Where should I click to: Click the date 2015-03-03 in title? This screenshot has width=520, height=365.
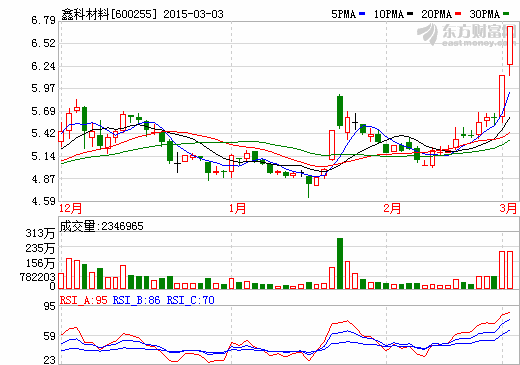click(x=193, y=14)
